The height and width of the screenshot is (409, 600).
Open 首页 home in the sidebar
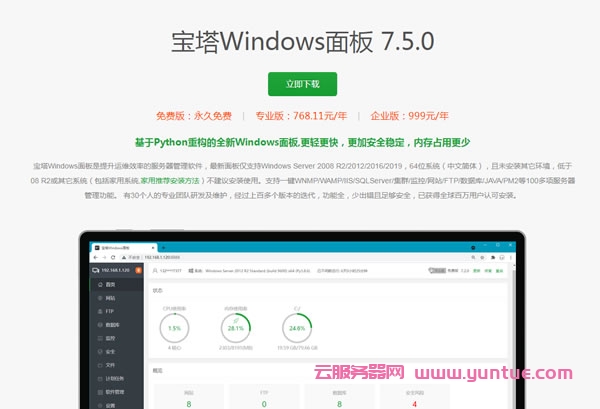pos(111,284)
